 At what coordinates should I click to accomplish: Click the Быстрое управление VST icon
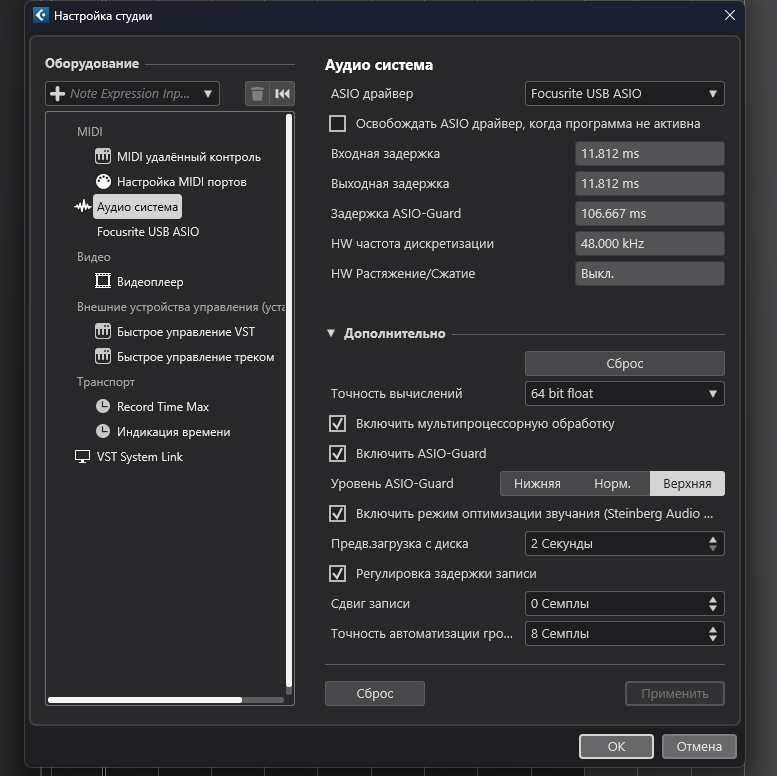pyautogui.click(x=103, y=332)
